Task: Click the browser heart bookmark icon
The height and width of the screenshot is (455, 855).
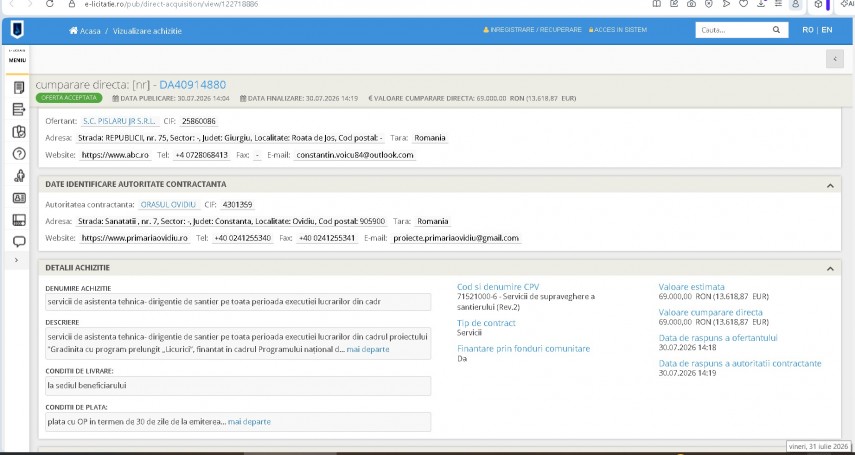Action: click(x=743, y=4)
